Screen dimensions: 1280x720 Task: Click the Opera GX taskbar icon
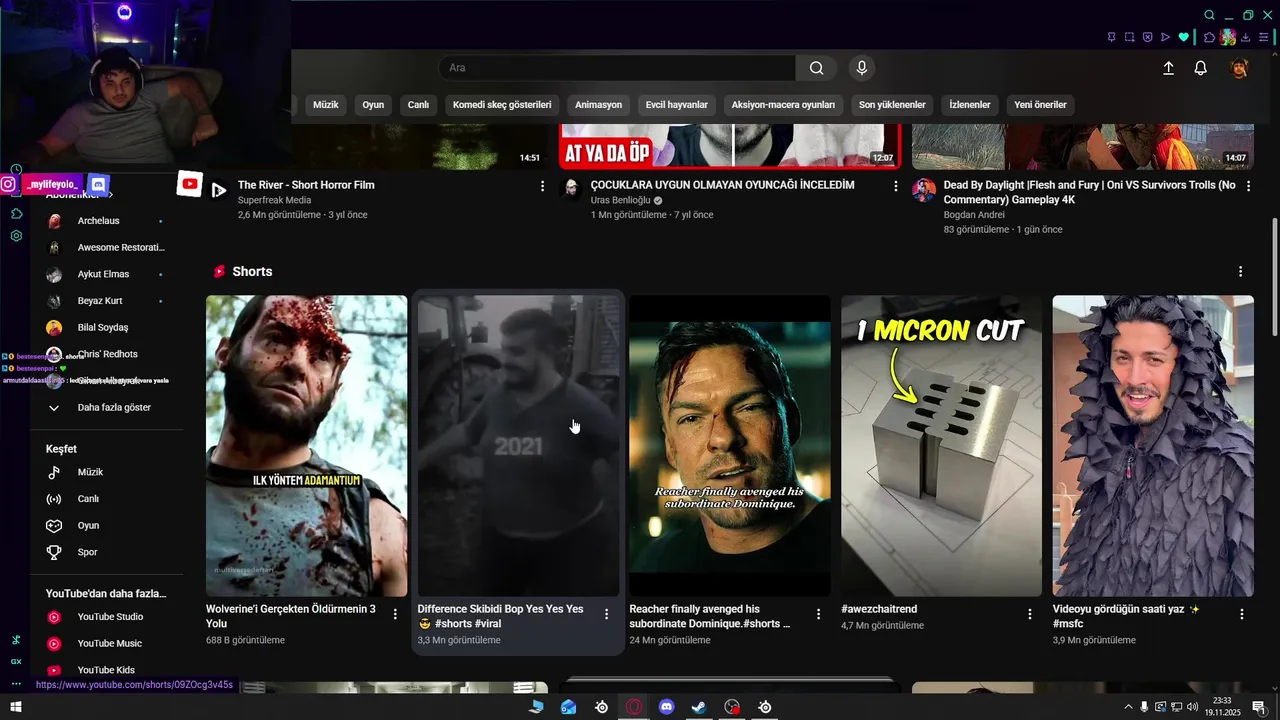[634, 707]
